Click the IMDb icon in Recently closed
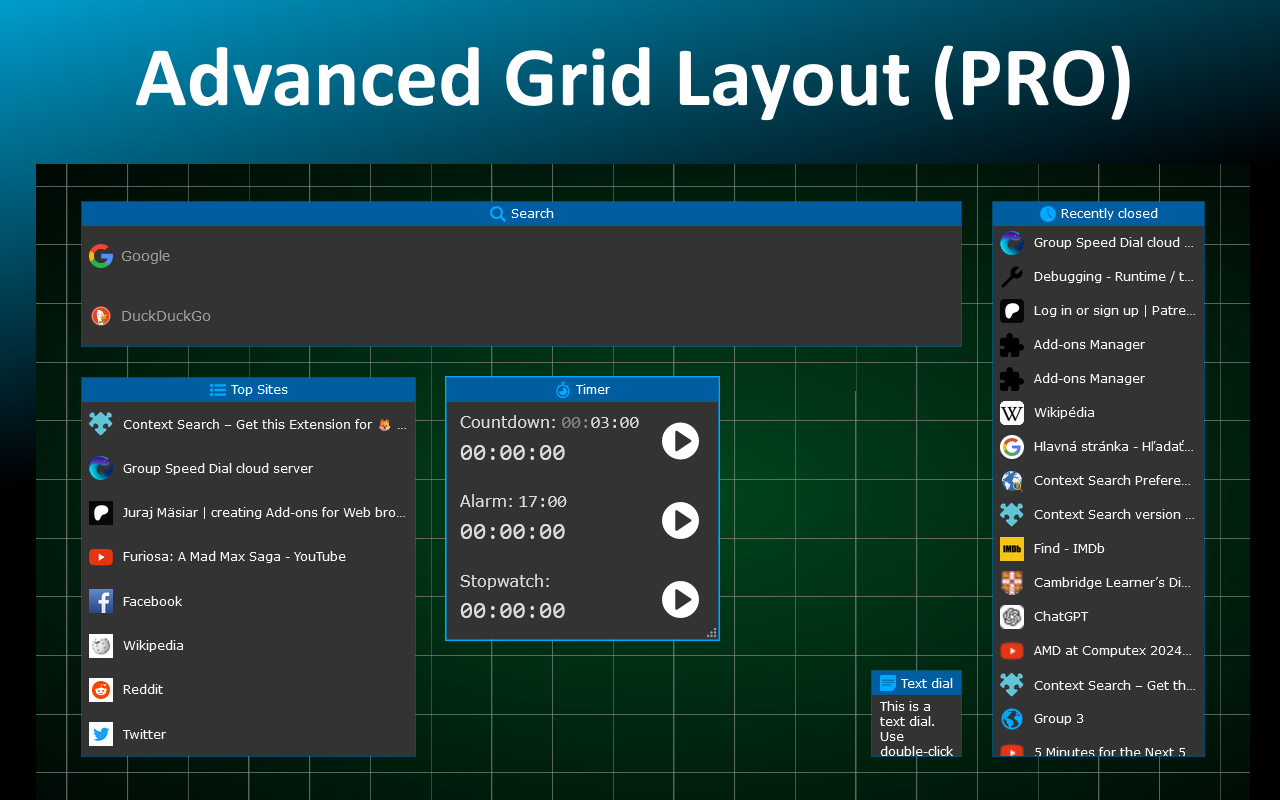The height and width of the screenshot is (800, 1280). click(x=1012, y=549)
